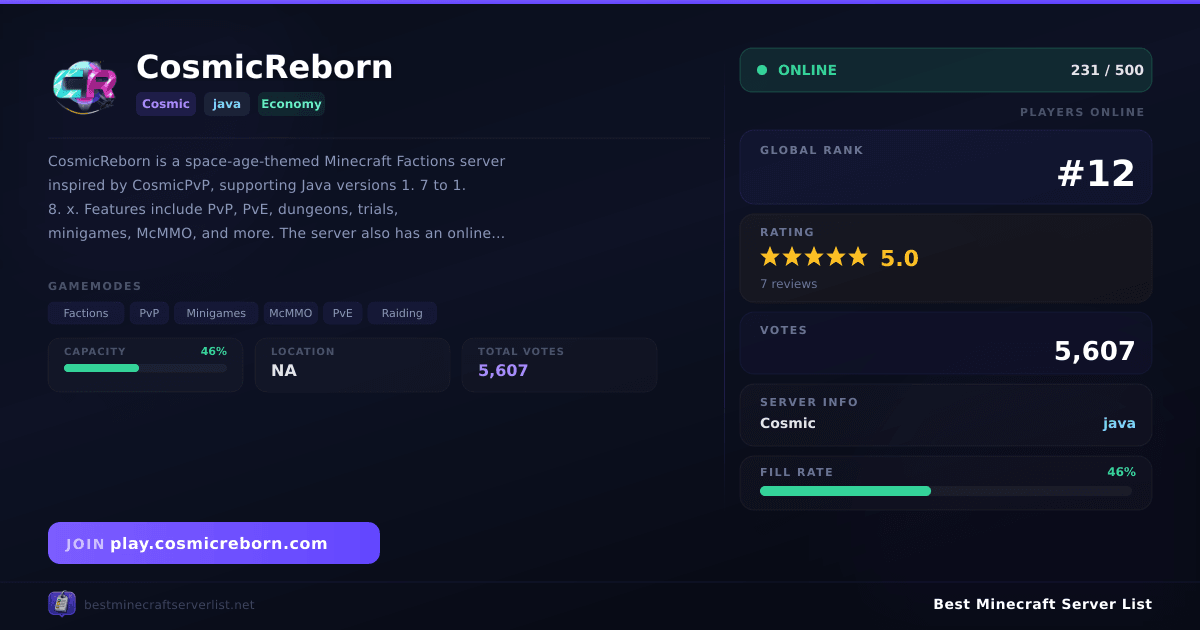Click the #12 global rank value
The image size is (1200, 630).
click(1096, 174)
